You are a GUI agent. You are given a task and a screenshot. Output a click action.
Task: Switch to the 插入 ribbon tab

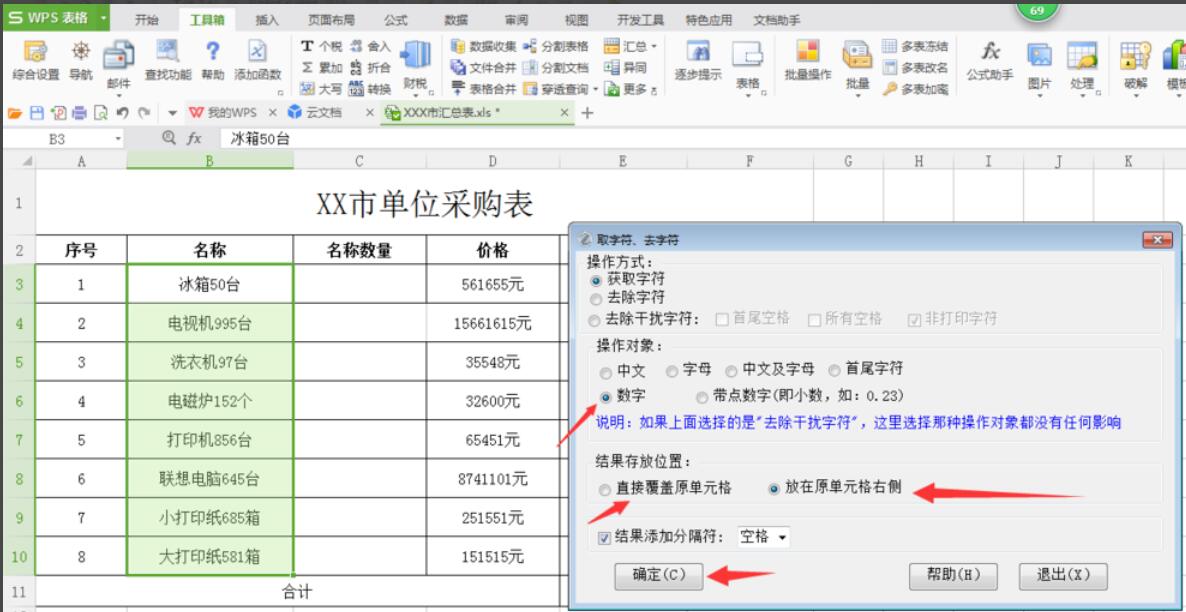pyautogui.click(x=267, y=20)
